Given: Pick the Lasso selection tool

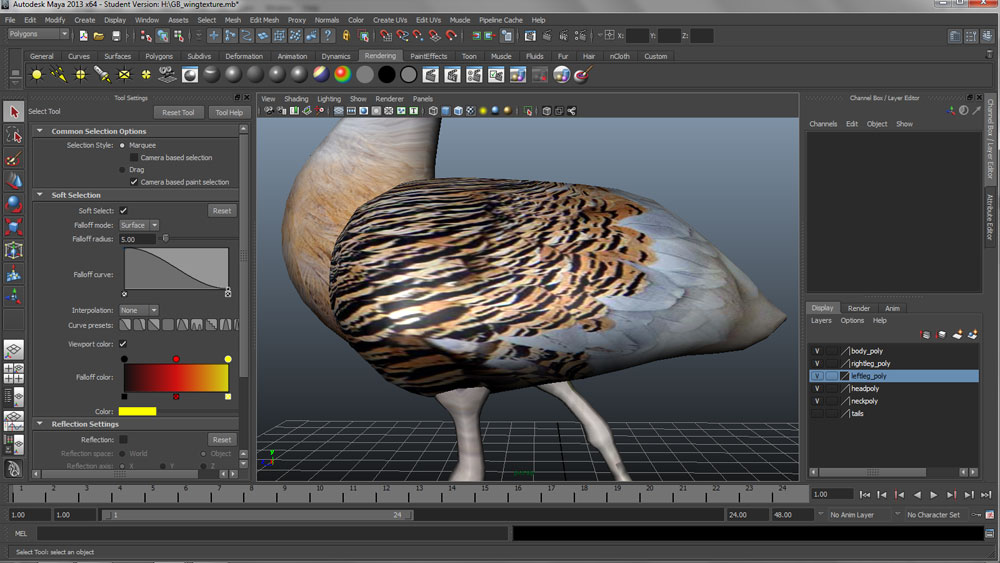Looking at the screenshot, I should (14, 135).
